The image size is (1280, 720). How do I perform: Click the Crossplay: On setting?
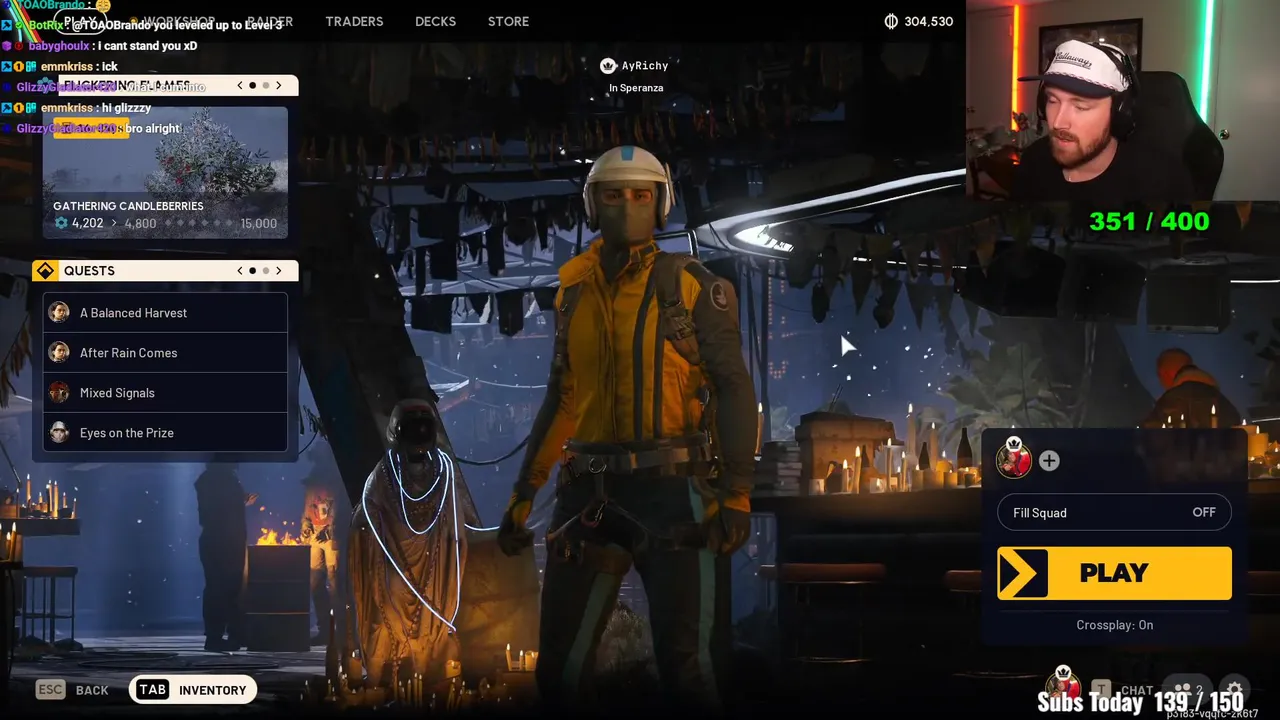pos(1114,625)
